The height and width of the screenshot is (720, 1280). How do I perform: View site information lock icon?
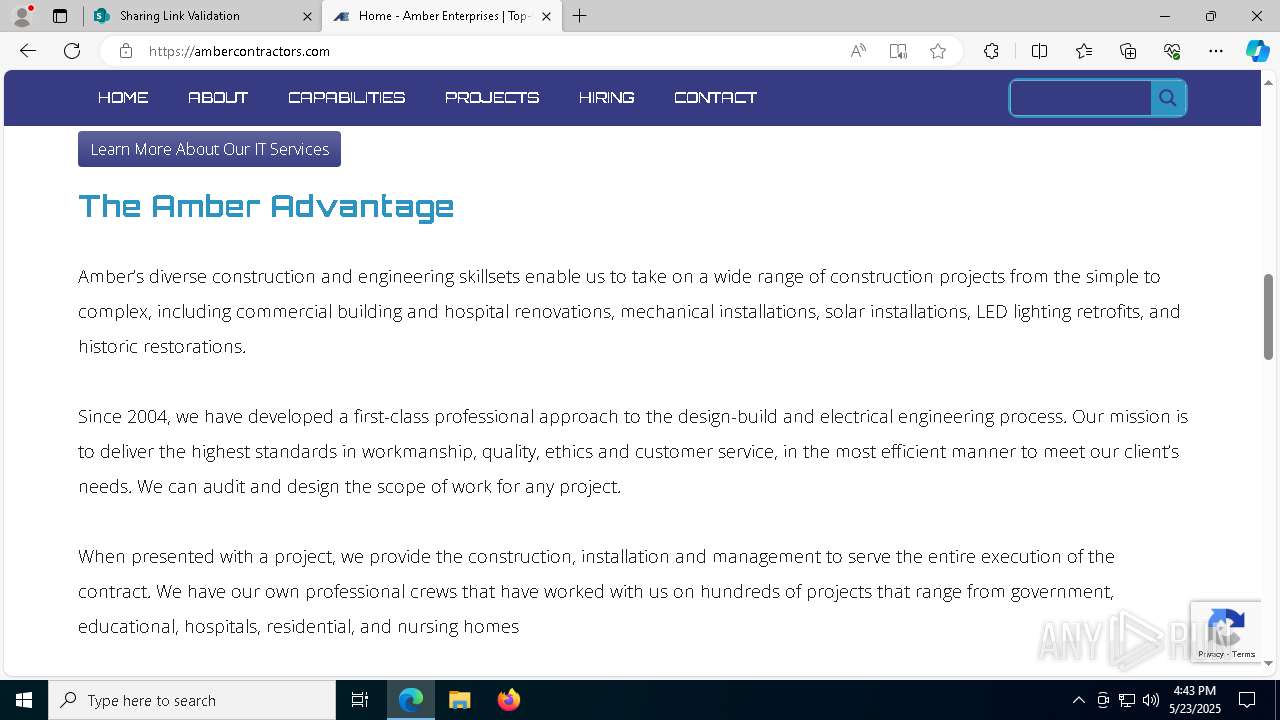pyautogui.click(x=126, y=51)
